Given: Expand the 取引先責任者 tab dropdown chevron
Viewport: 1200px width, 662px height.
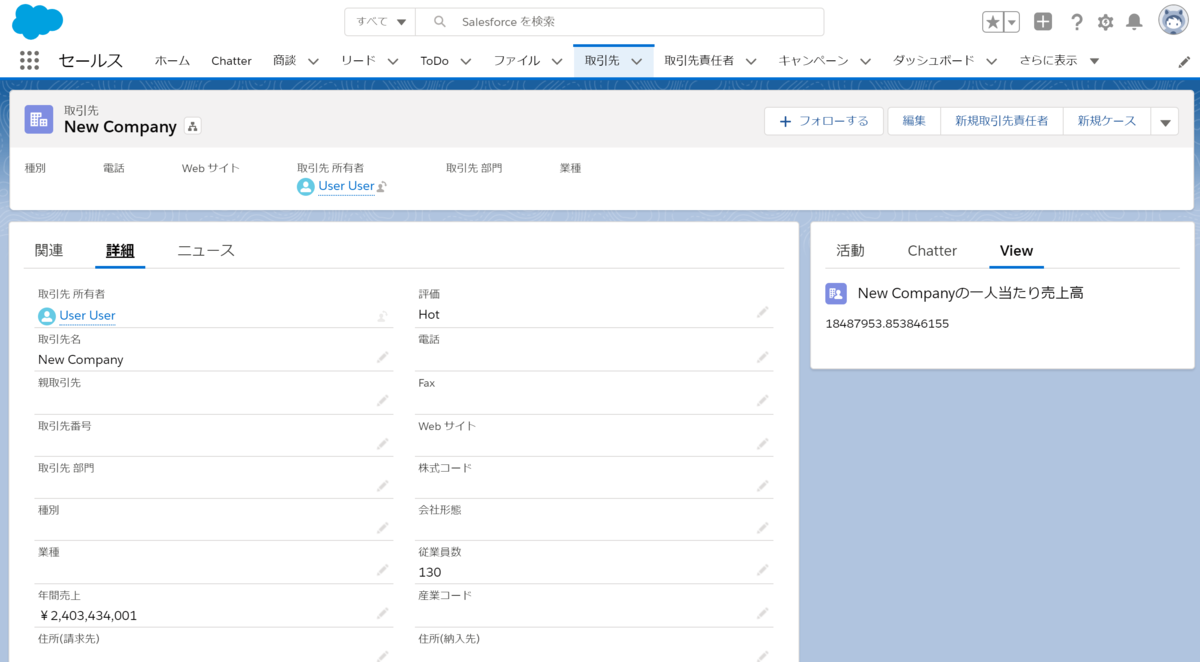Looking at the screenshot, I should point(751,61).
